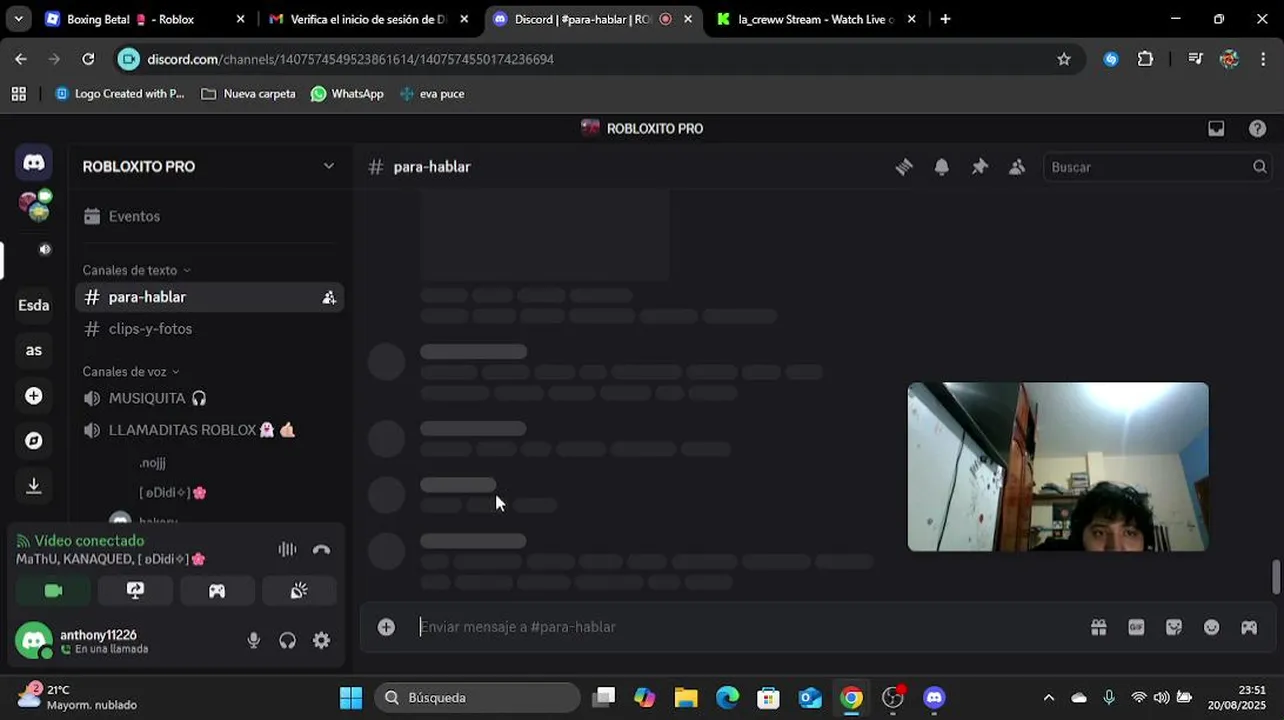Click the Buscar search field
This screenshot has height=720, width=1284.
point(1157,167)
